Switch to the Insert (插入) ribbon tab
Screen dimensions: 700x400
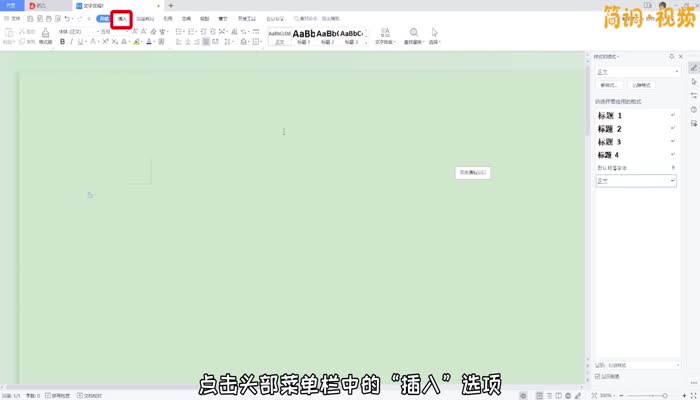pyautogui.click(x=122, y=19)
